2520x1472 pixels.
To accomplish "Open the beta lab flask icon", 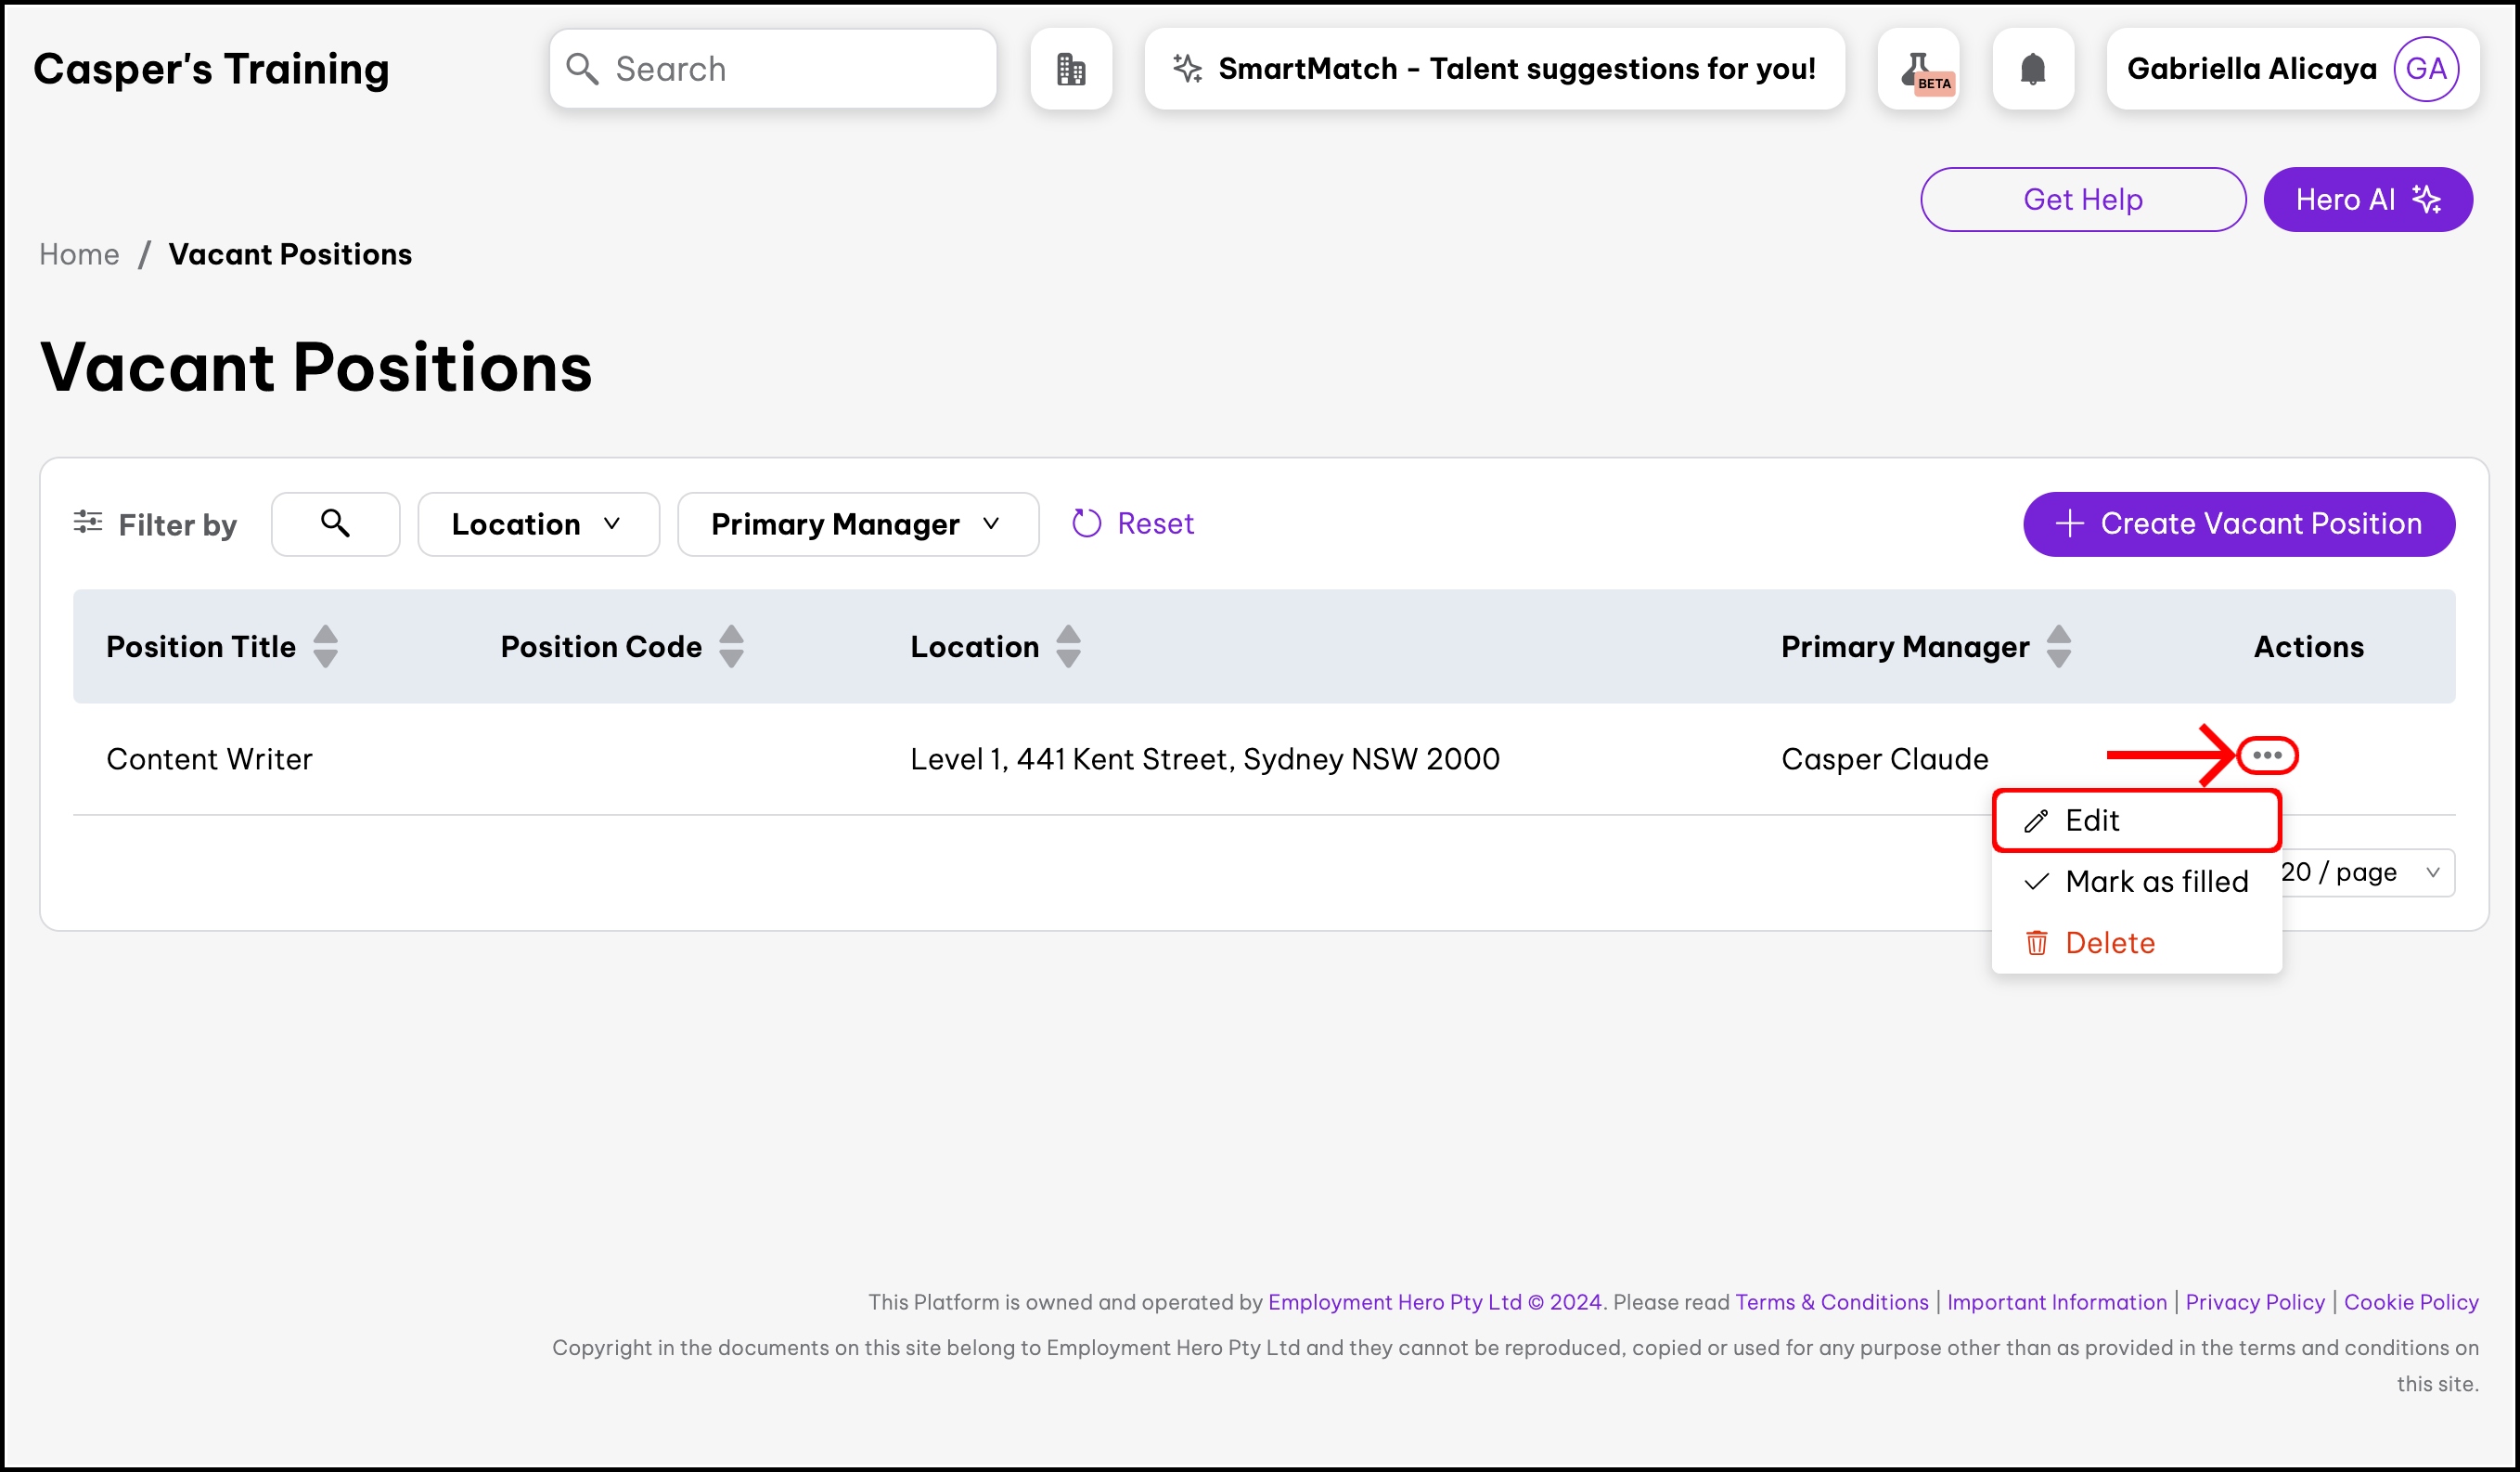I will [x=1918, y=69].
